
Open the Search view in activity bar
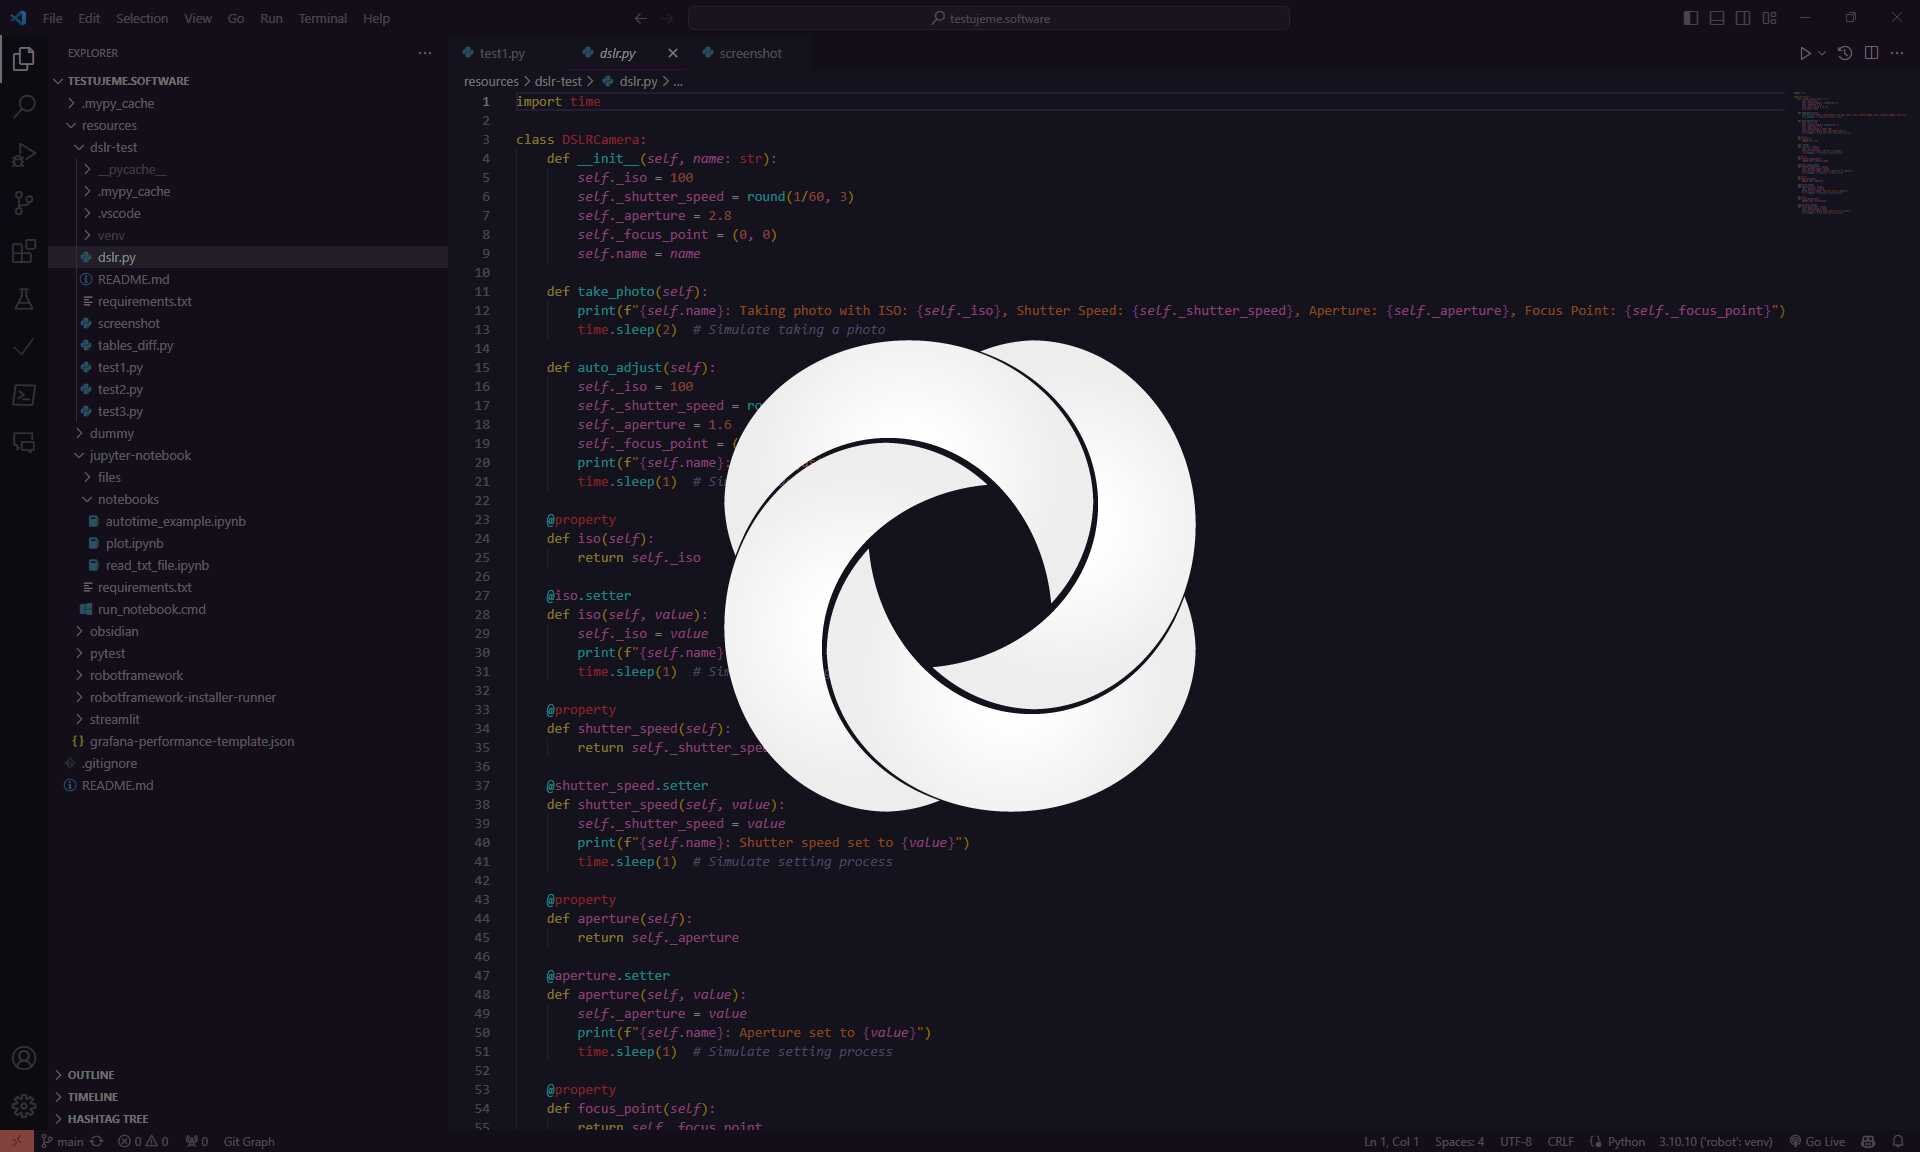pyautogui.click(x=24, y=106)
